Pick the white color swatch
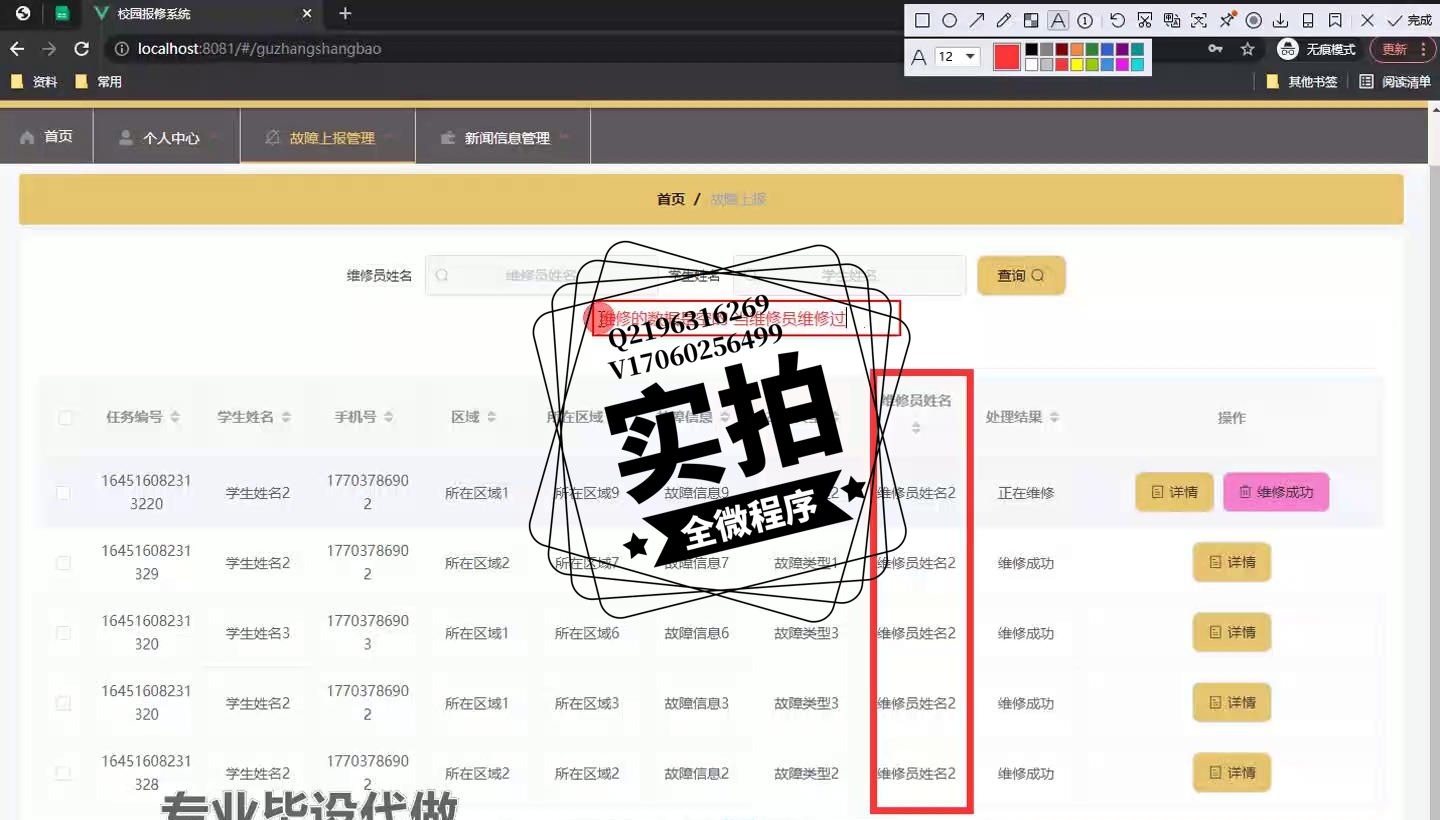Viewport: 1440px width, 820px height. point(1032,65)
